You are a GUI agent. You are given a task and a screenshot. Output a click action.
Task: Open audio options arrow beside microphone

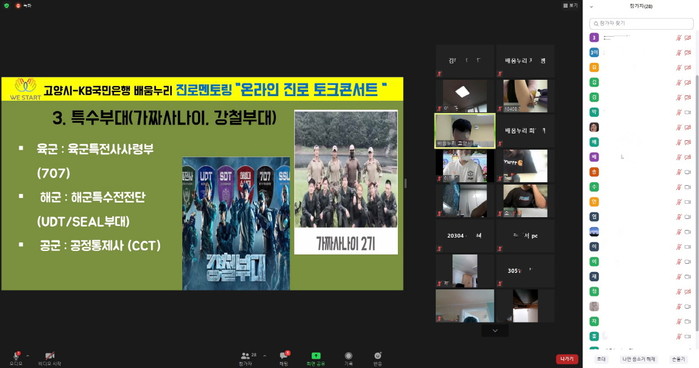pyautogui.click(x=28, y=356)
